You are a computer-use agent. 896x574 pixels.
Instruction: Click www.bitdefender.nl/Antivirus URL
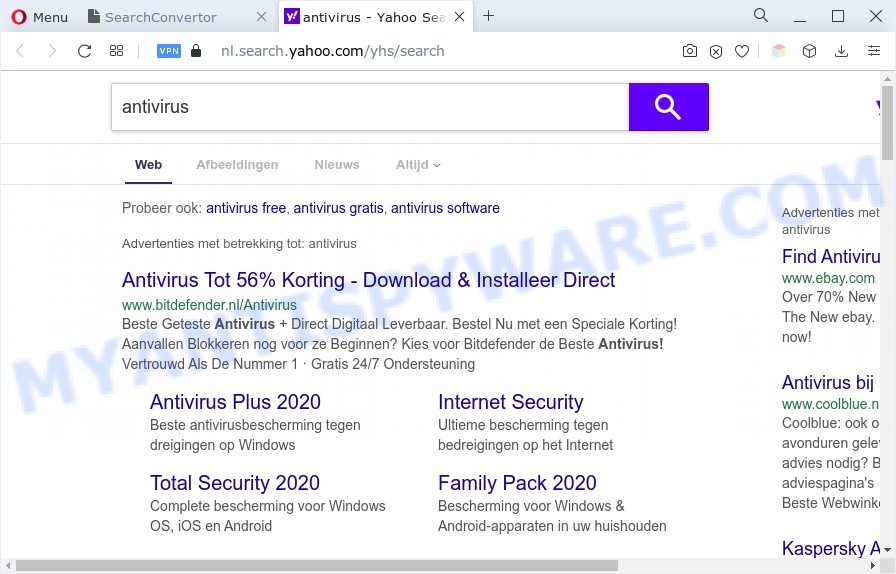(209, 305)
